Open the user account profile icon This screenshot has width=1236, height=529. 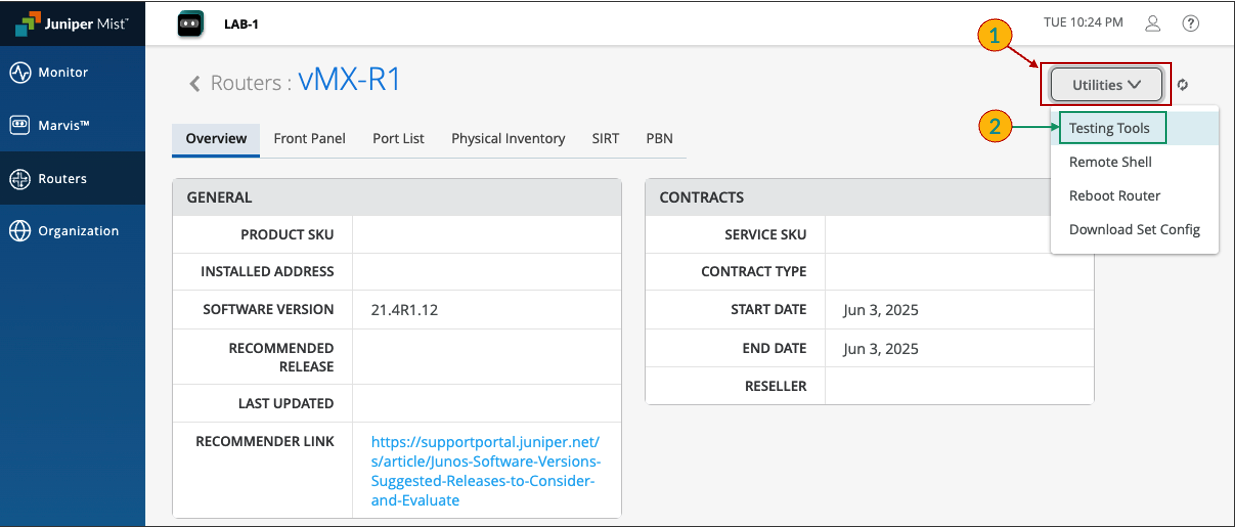[1153, 23]
